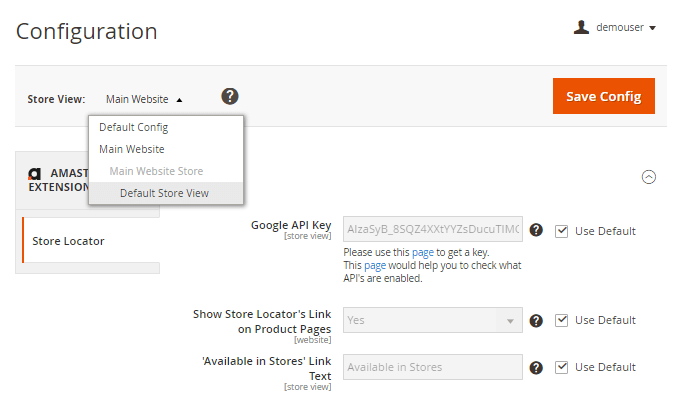This screenshot has width=685, height=400.
Task: Choose Main Website in scope menu
Action: point(132,149)
